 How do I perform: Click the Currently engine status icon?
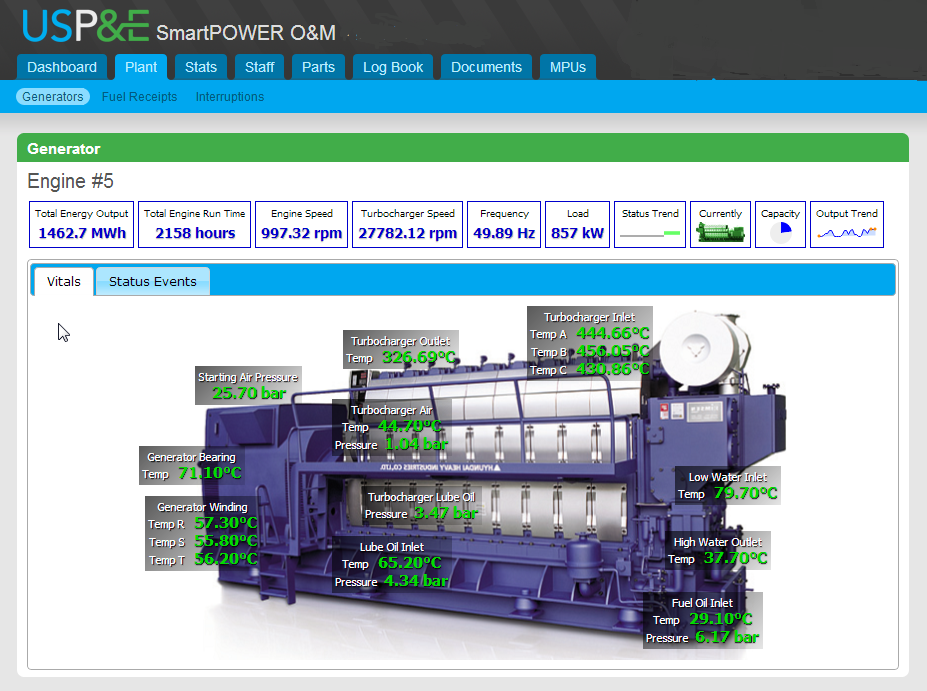tap(720, 233)
